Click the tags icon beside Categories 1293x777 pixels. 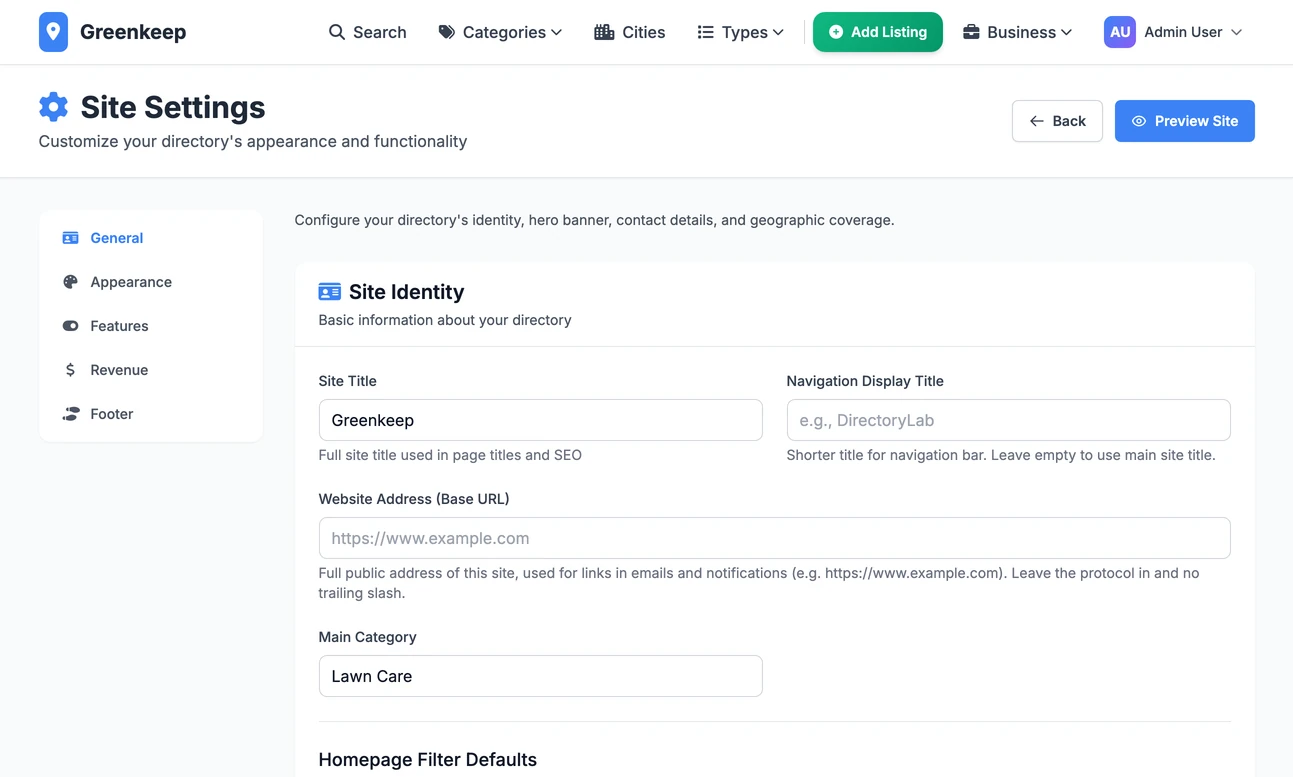tap(447, 32)
